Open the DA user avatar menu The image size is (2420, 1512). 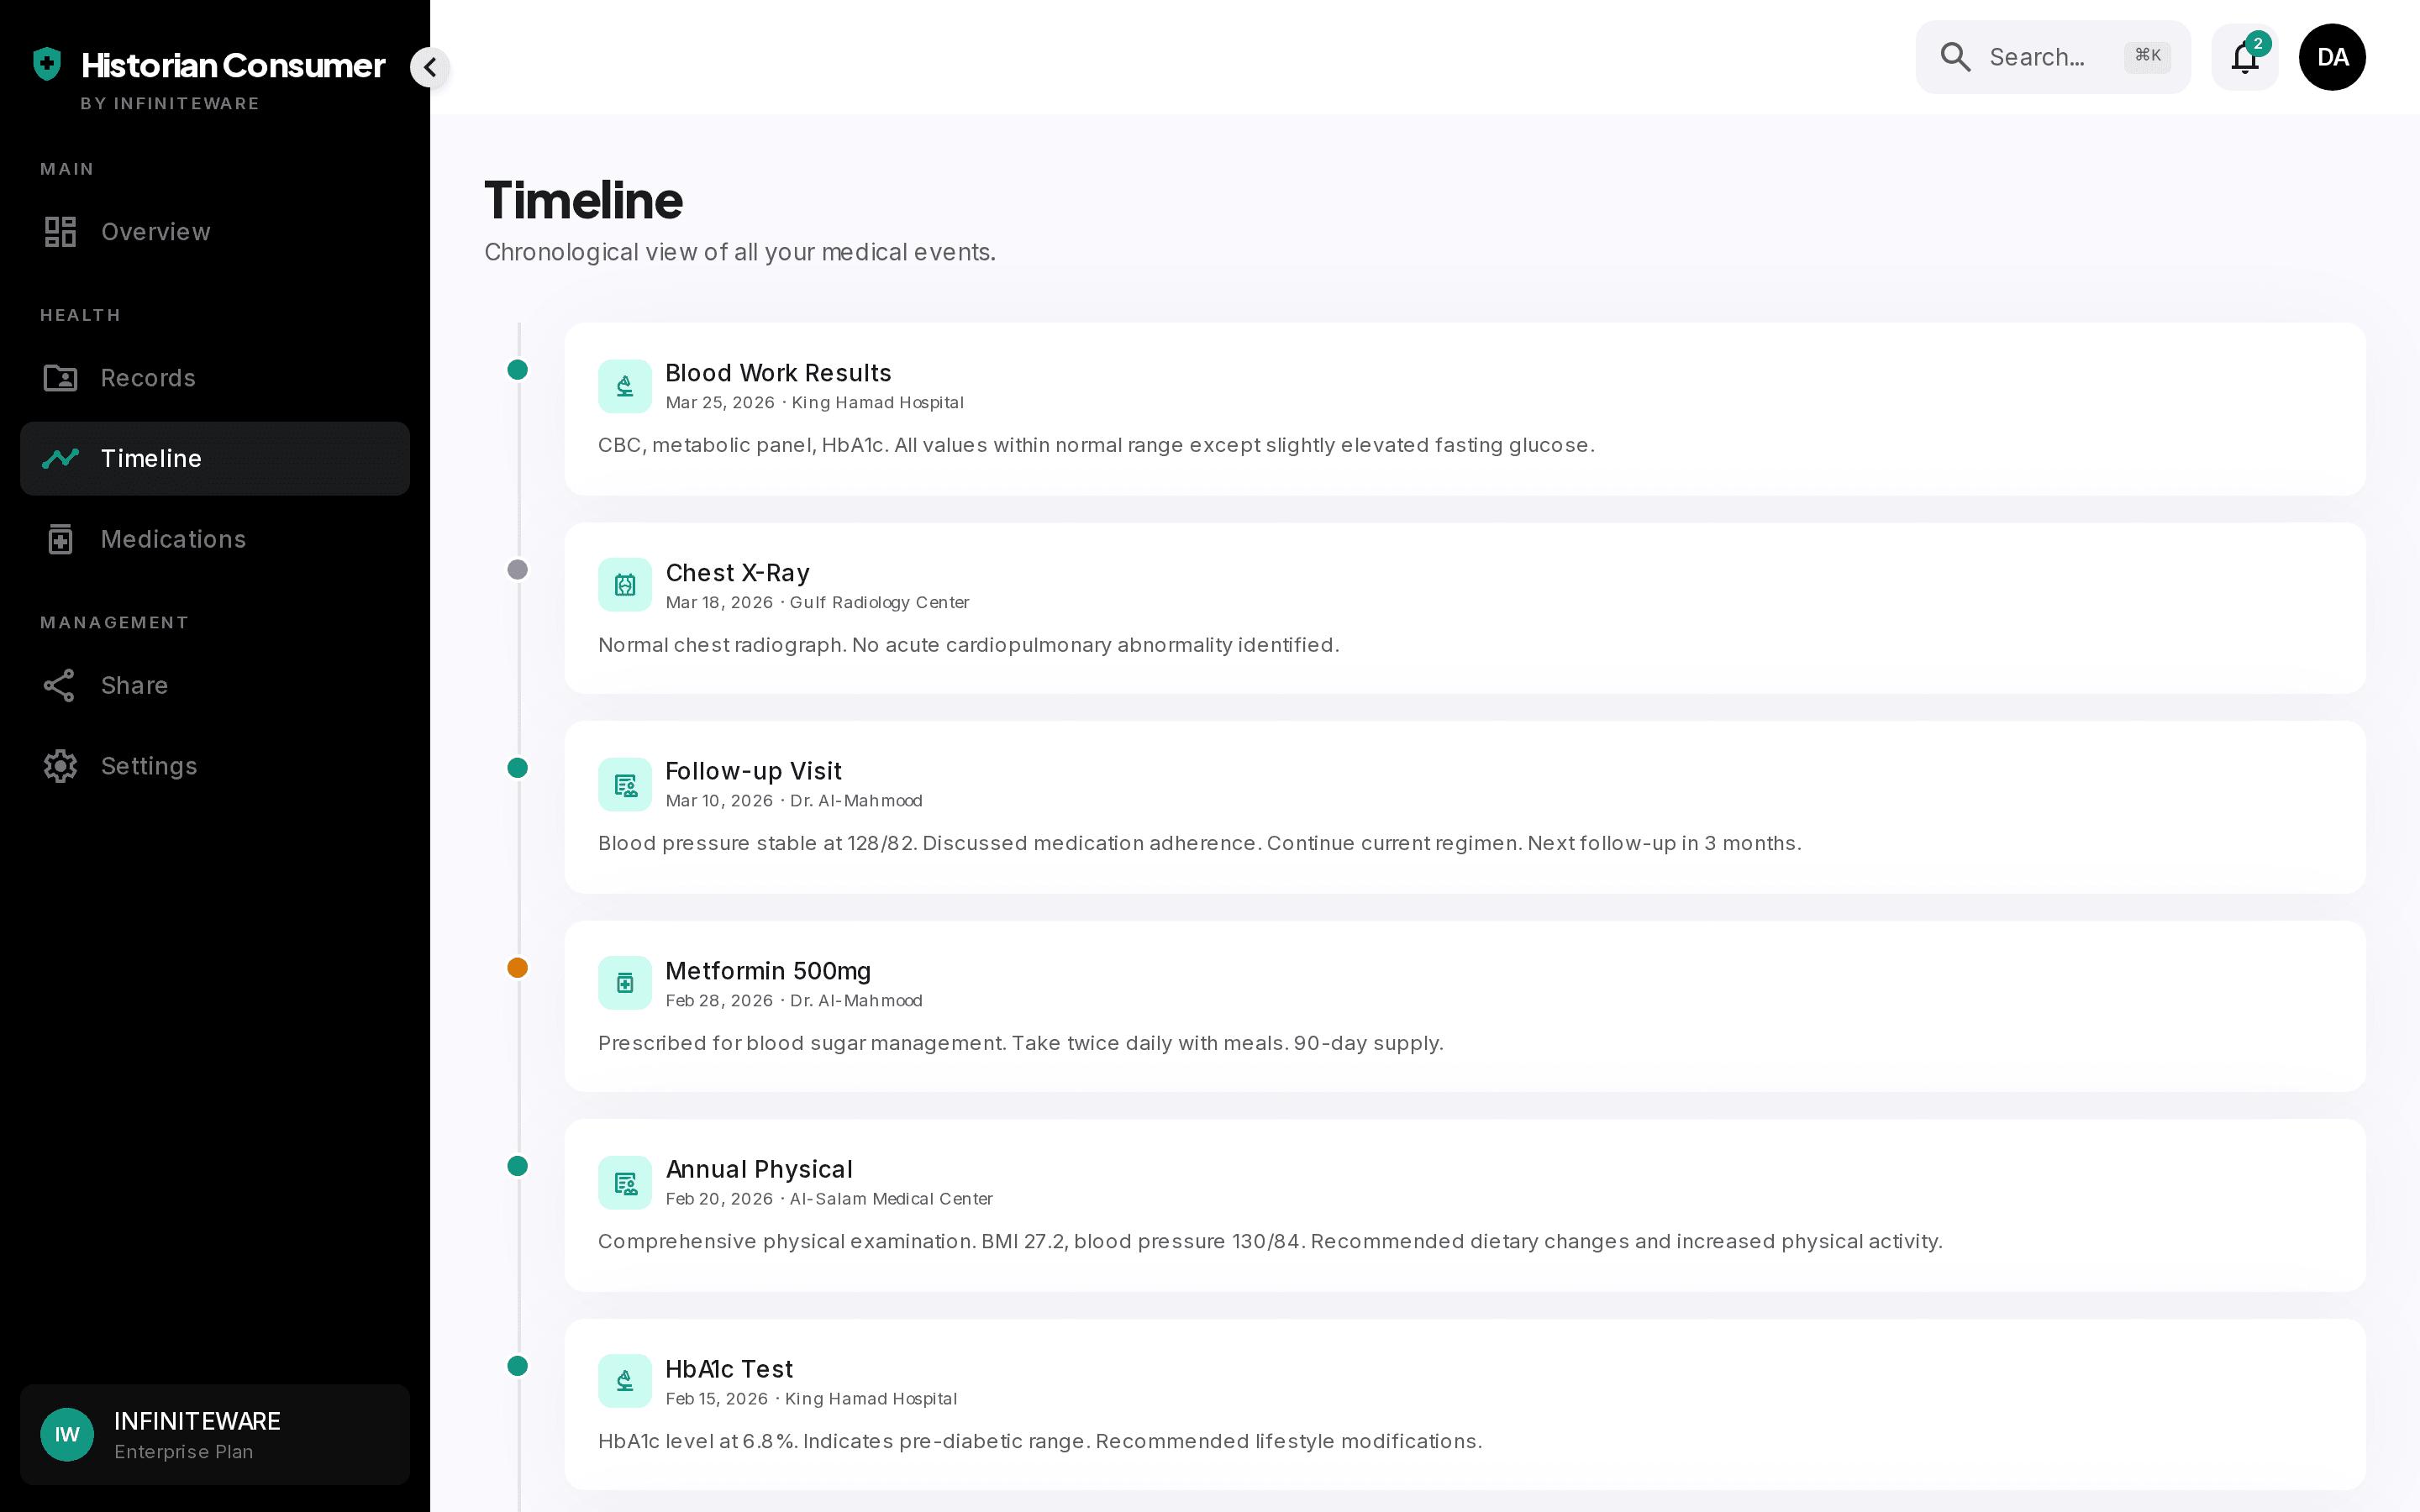coord(2332,57)
